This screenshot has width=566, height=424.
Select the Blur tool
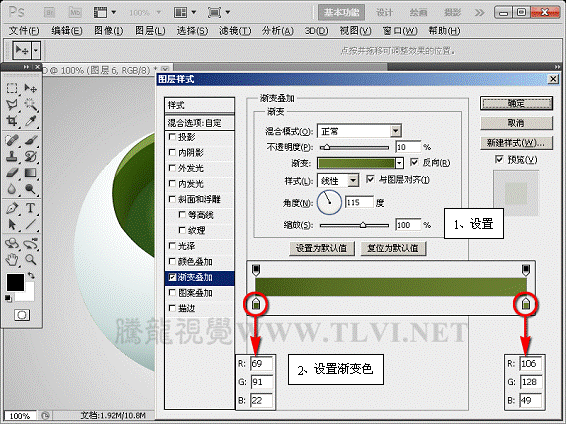coord(12,188)
